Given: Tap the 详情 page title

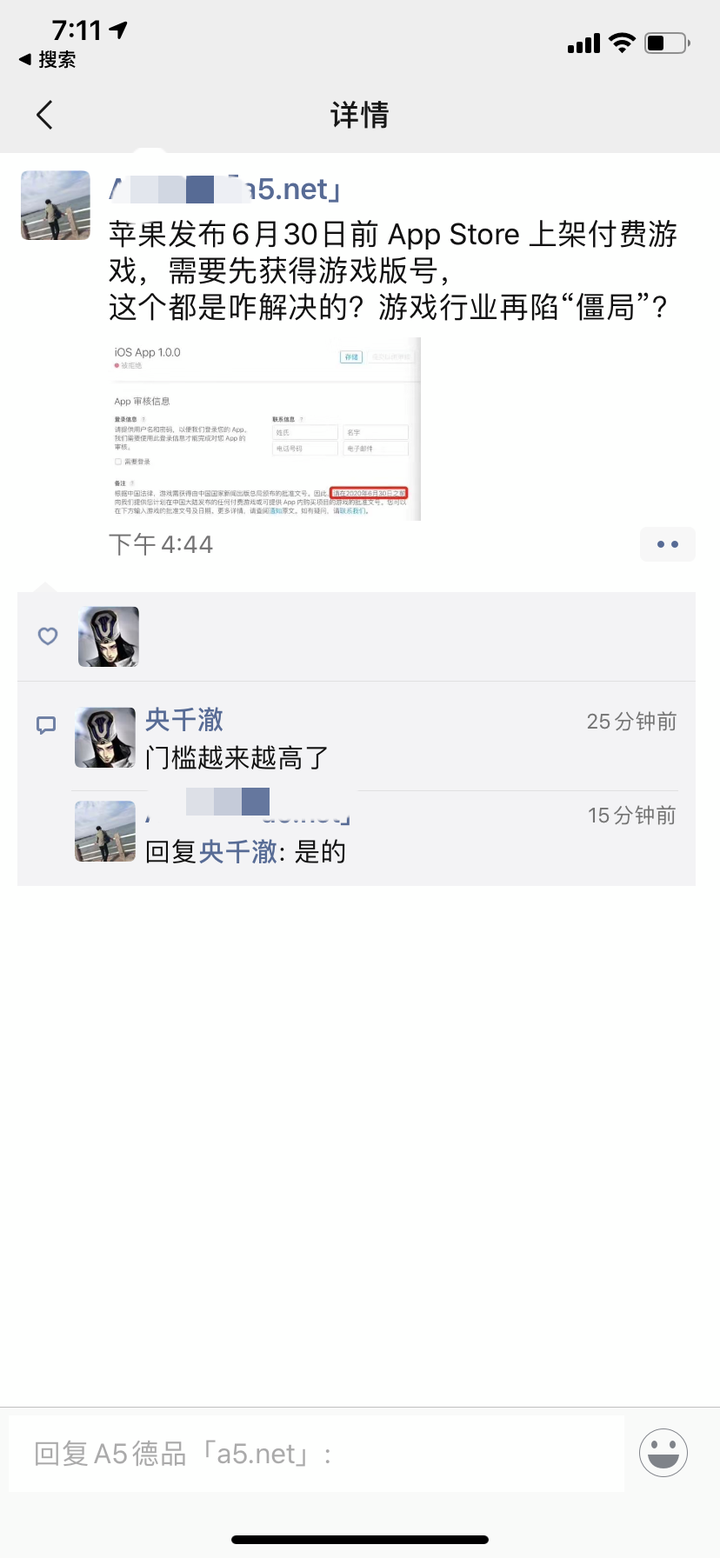Looking at the screenshot, I should click(x=359, y=115).
